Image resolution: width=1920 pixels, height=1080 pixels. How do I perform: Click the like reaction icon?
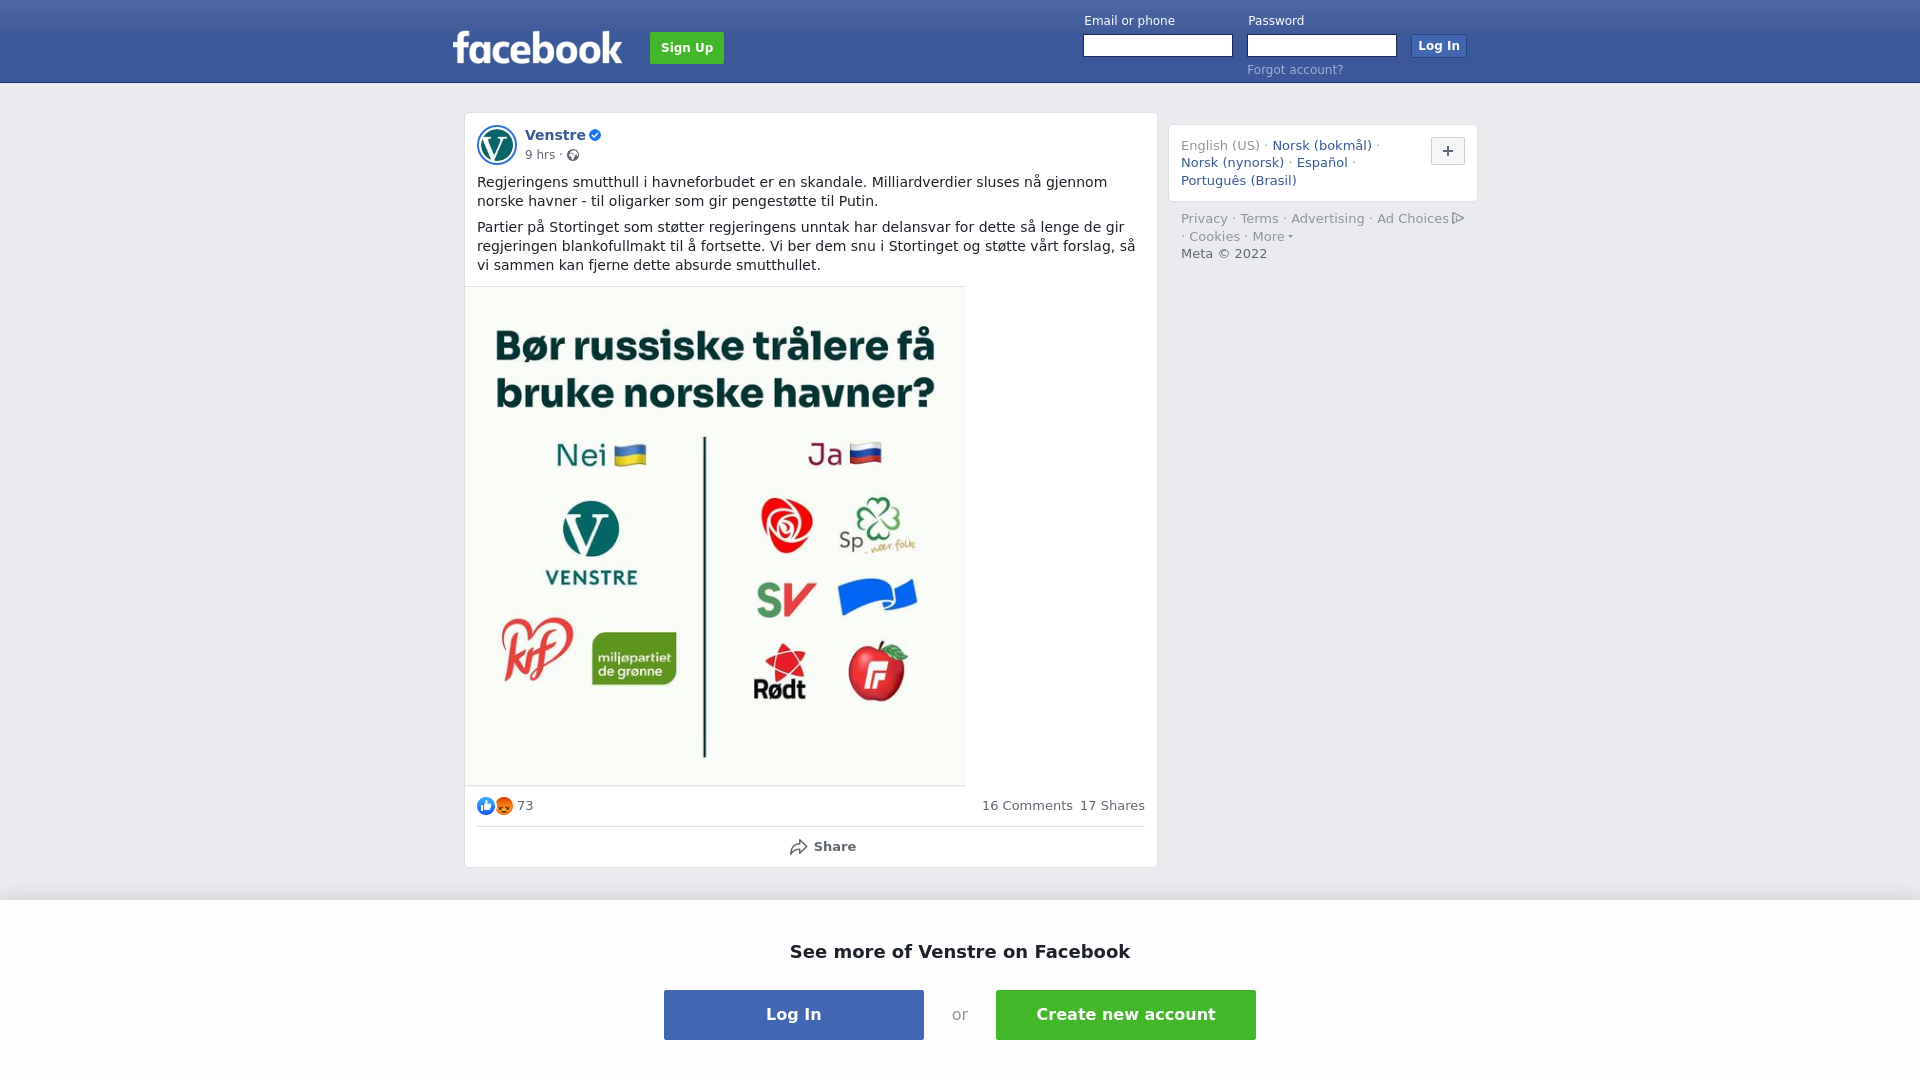point(486,806)
